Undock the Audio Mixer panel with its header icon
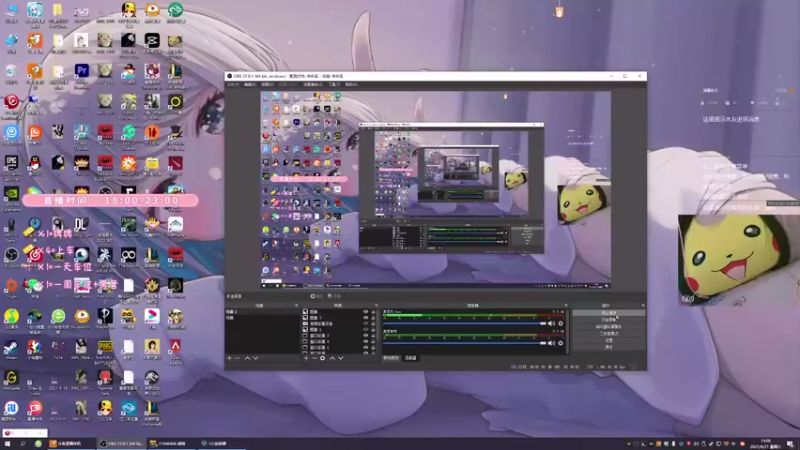800x450 pixels. point(566,305)
